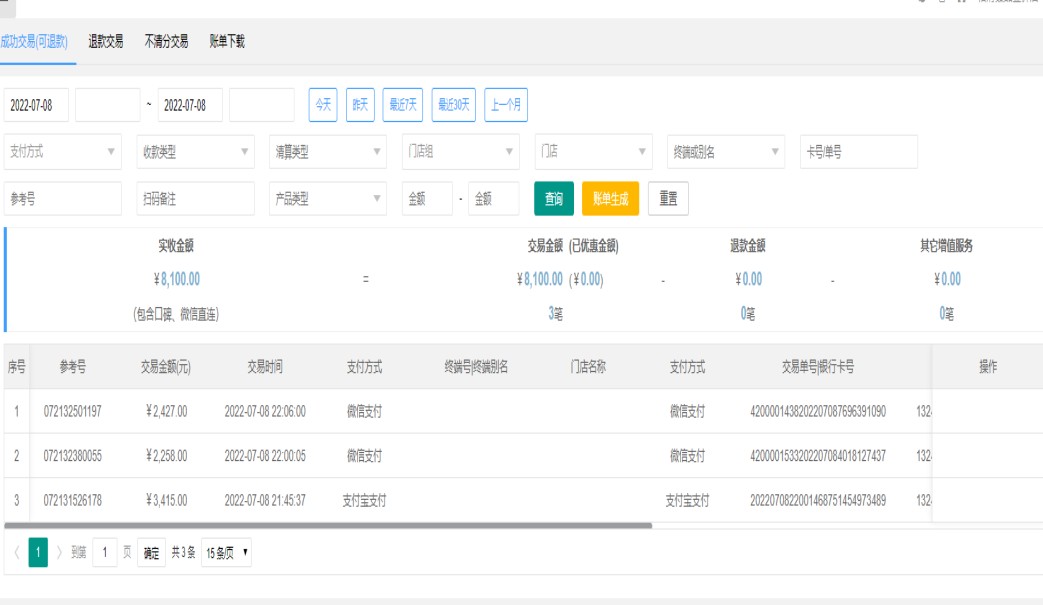
Task: Click the green 查询 search button
Action: point(553,198)
